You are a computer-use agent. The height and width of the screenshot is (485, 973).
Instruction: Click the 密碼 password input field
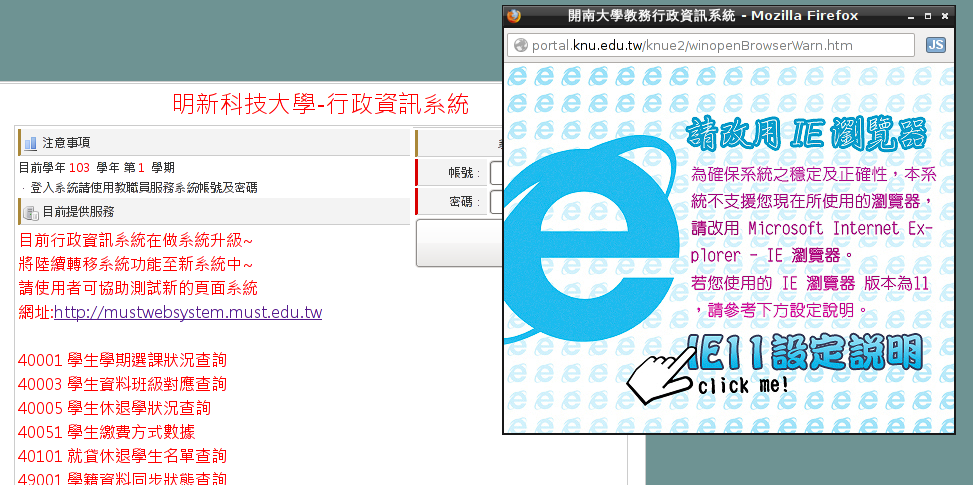pos(496,202)
